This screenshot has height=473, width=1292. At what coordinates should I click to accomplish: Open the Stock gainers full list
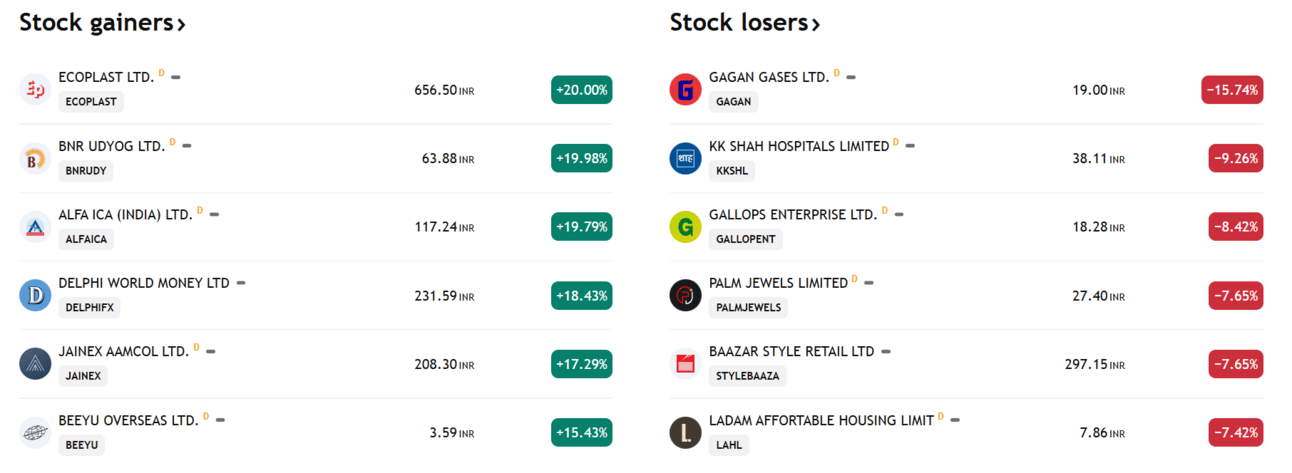(x=102, y=22)
